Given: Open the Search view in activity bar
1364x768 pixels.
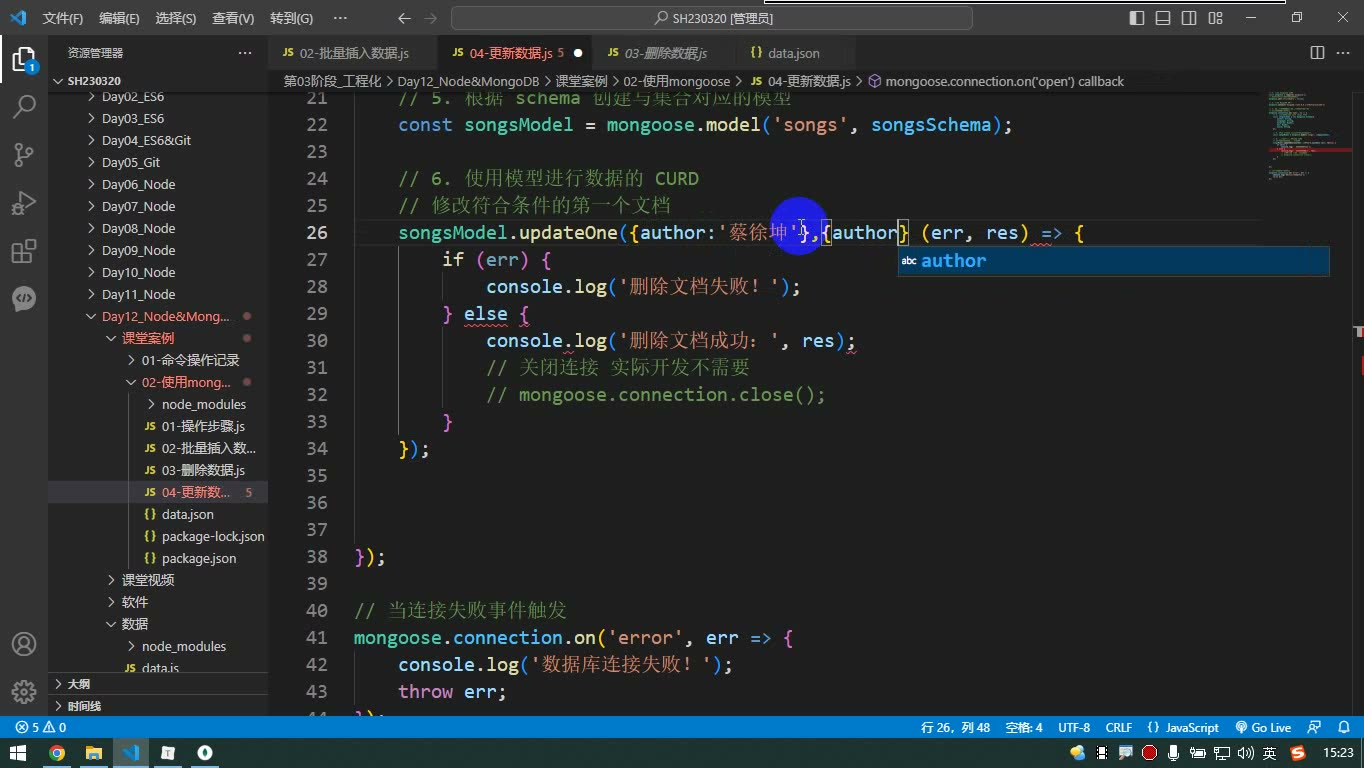Looking at the screenshot, I should coord(24,106).
